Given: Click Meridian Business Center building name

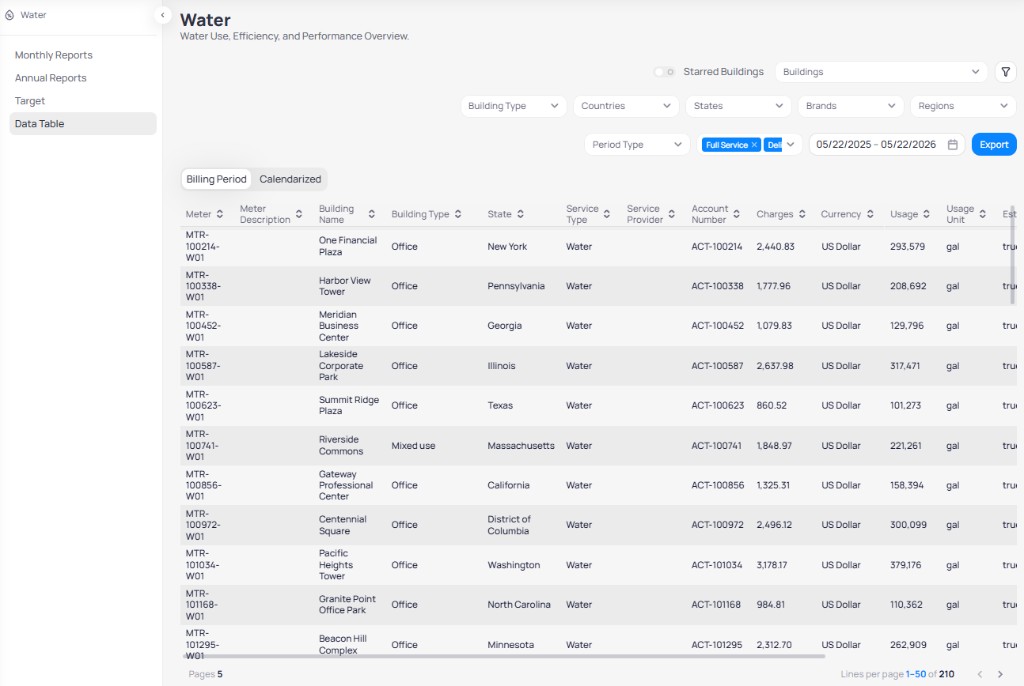Looking at the screenshot, I should point(338,326).
